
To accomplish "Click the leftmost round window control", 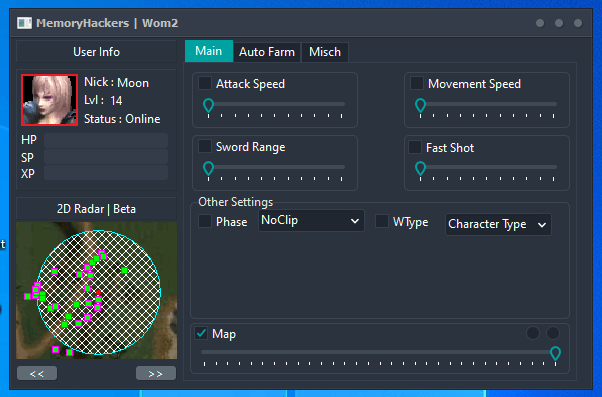I will click(x=540, y=23).
